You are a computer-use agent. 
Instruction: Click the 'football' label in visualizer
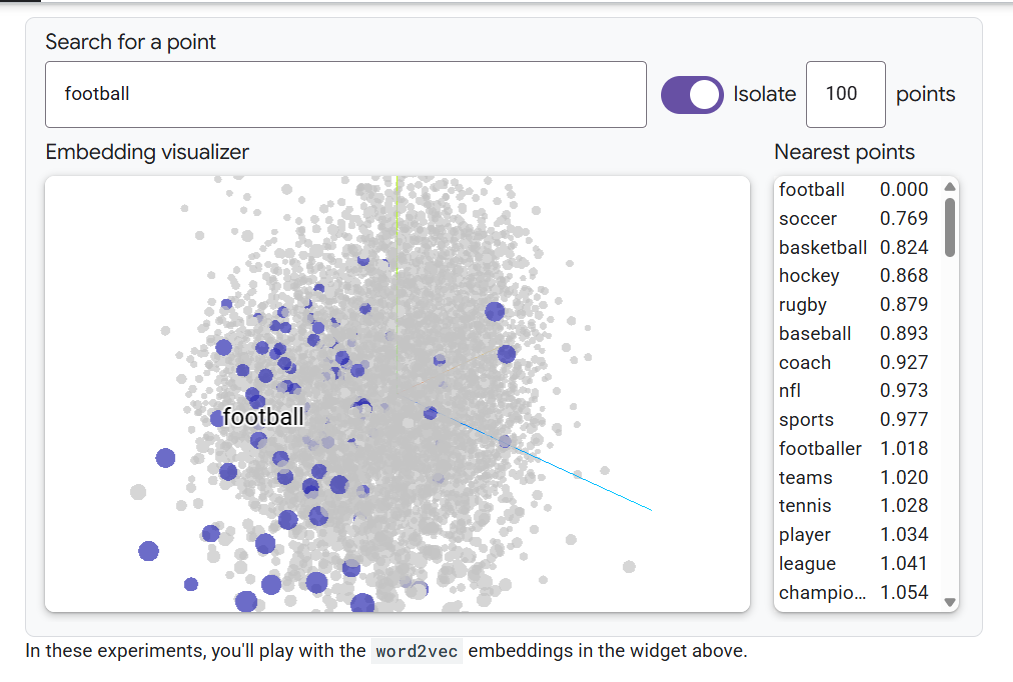(x=263, y=417)
